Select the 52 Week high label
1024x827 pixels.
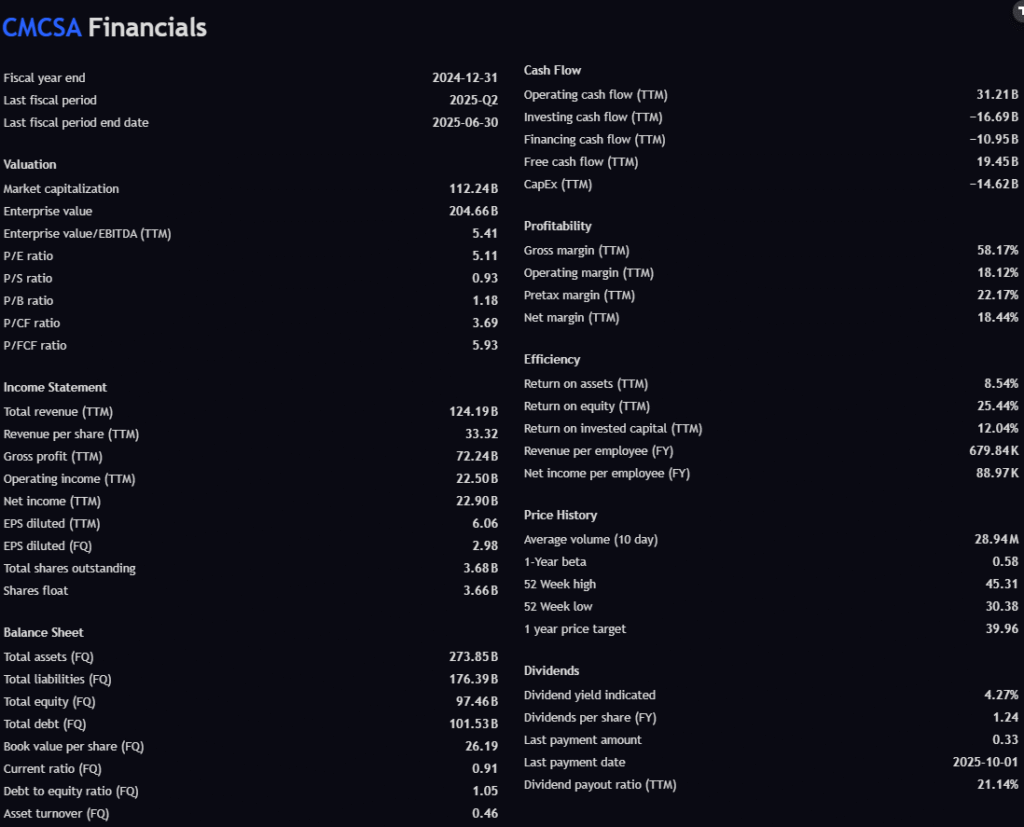pyautogui.click(x=559, y=584)
